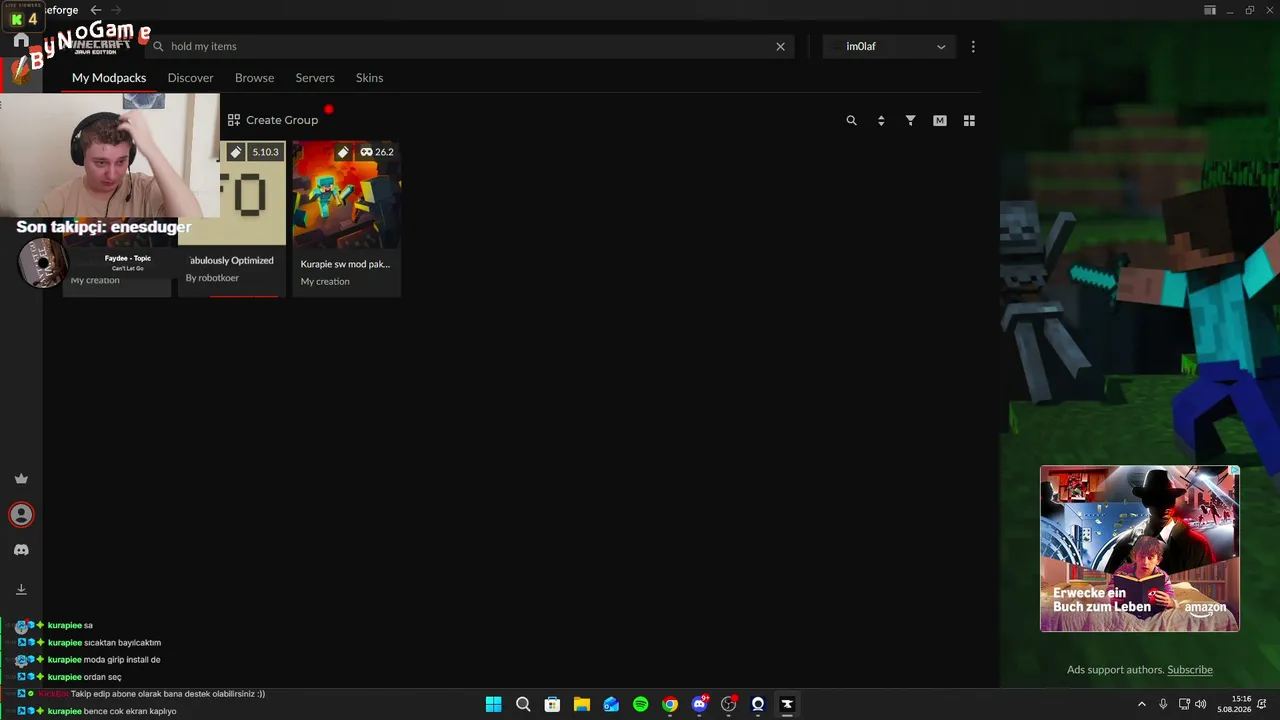Go to the Browse tab

click(255, 78)
